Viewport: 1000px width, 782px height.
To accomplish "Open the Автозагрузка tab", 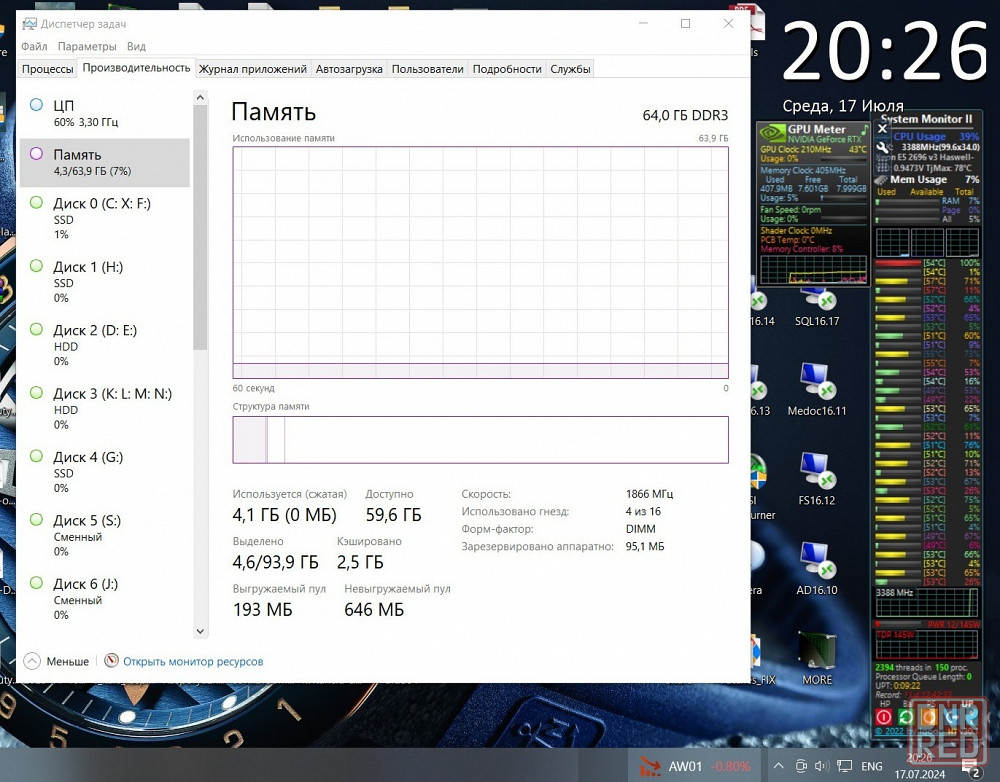I will [349, 69].
